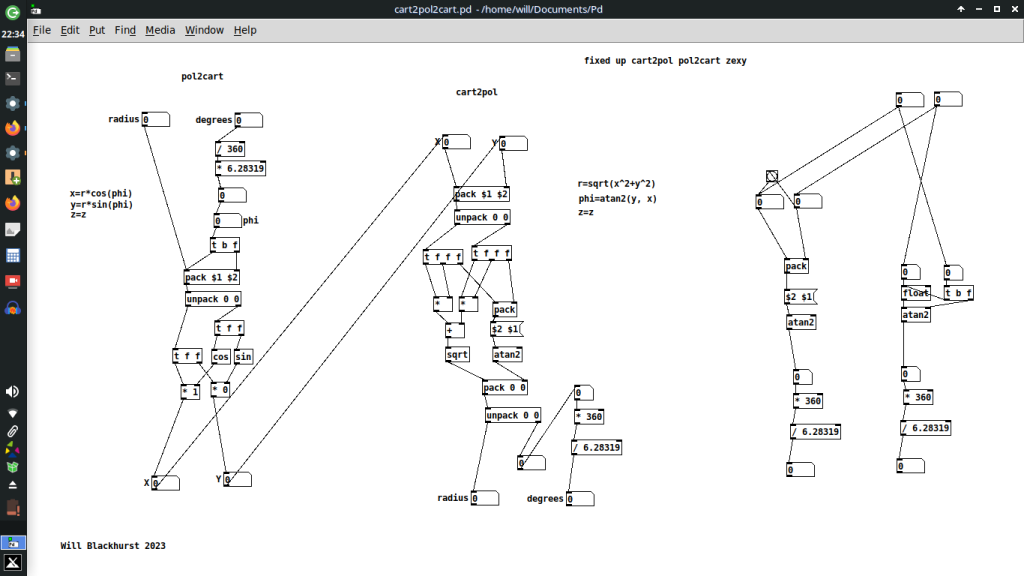Launch the terminal from the dock
Screen dimensions: 1024x576
pos(12,78)
